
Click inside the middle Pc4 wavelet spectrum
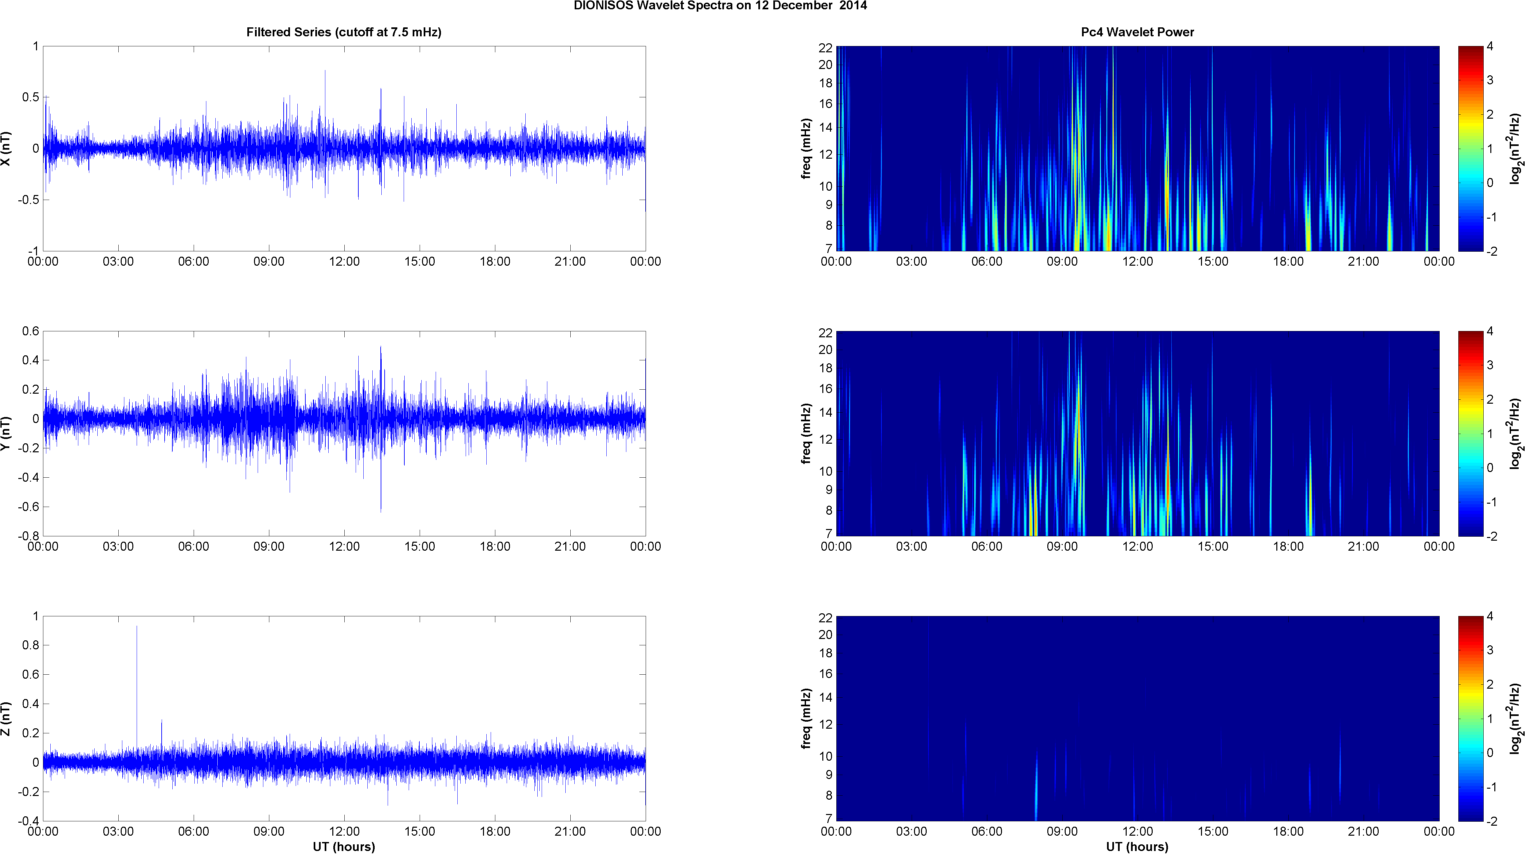click(1137, 433)
